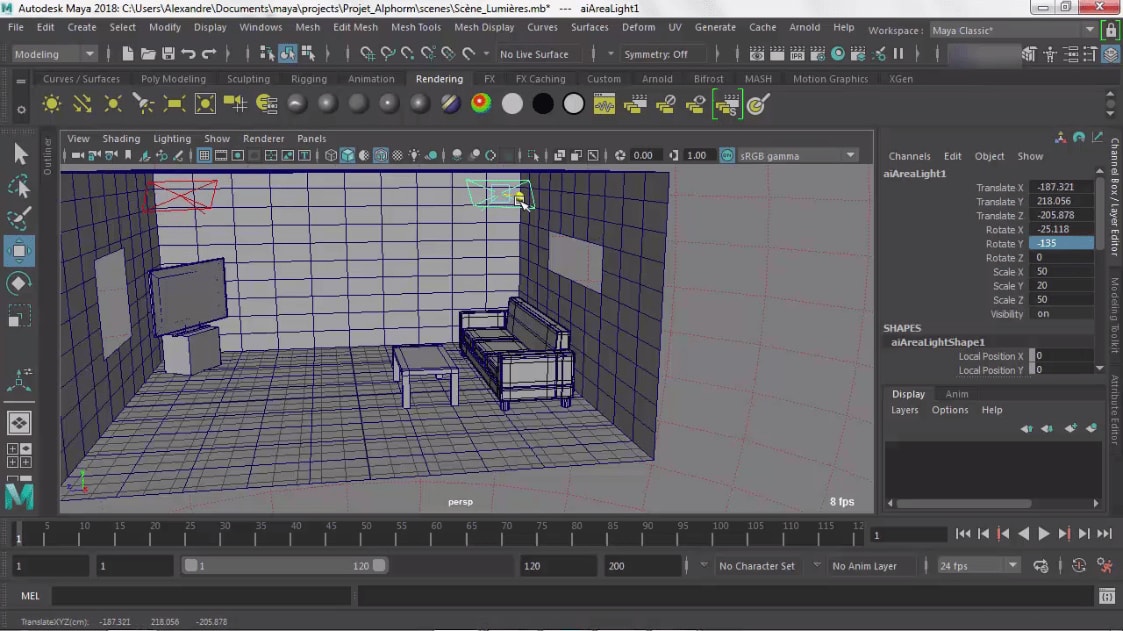Toggle use all lights in viewport
Image resolution: width=1123 pixels, height=631 pixels.
[x=414, y=155]
